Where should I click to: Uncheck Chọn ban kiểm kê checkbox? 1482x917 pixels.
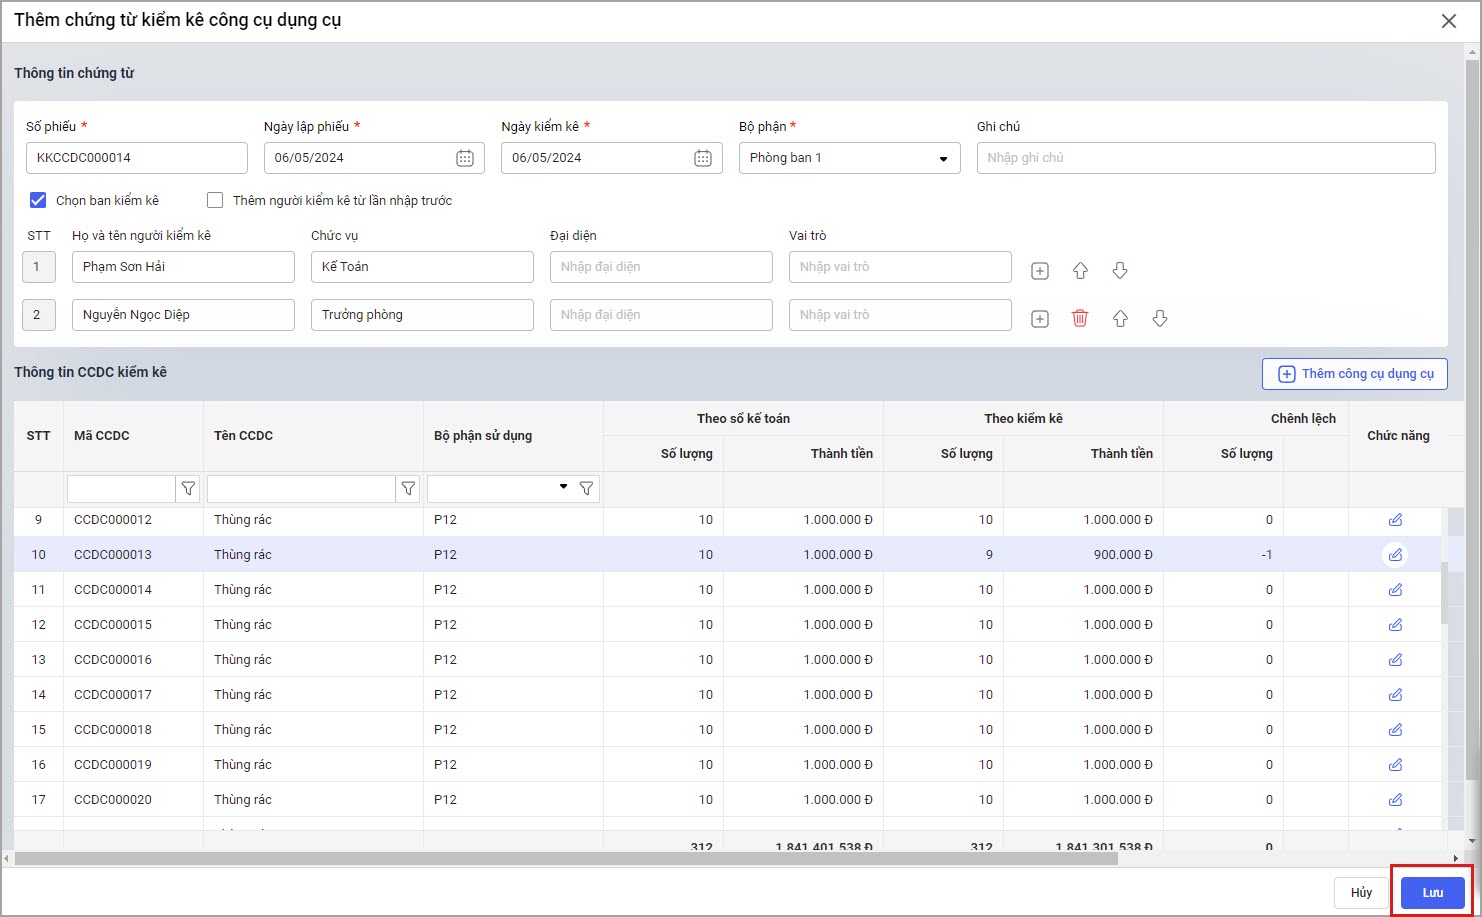click(x=38, y=200)
